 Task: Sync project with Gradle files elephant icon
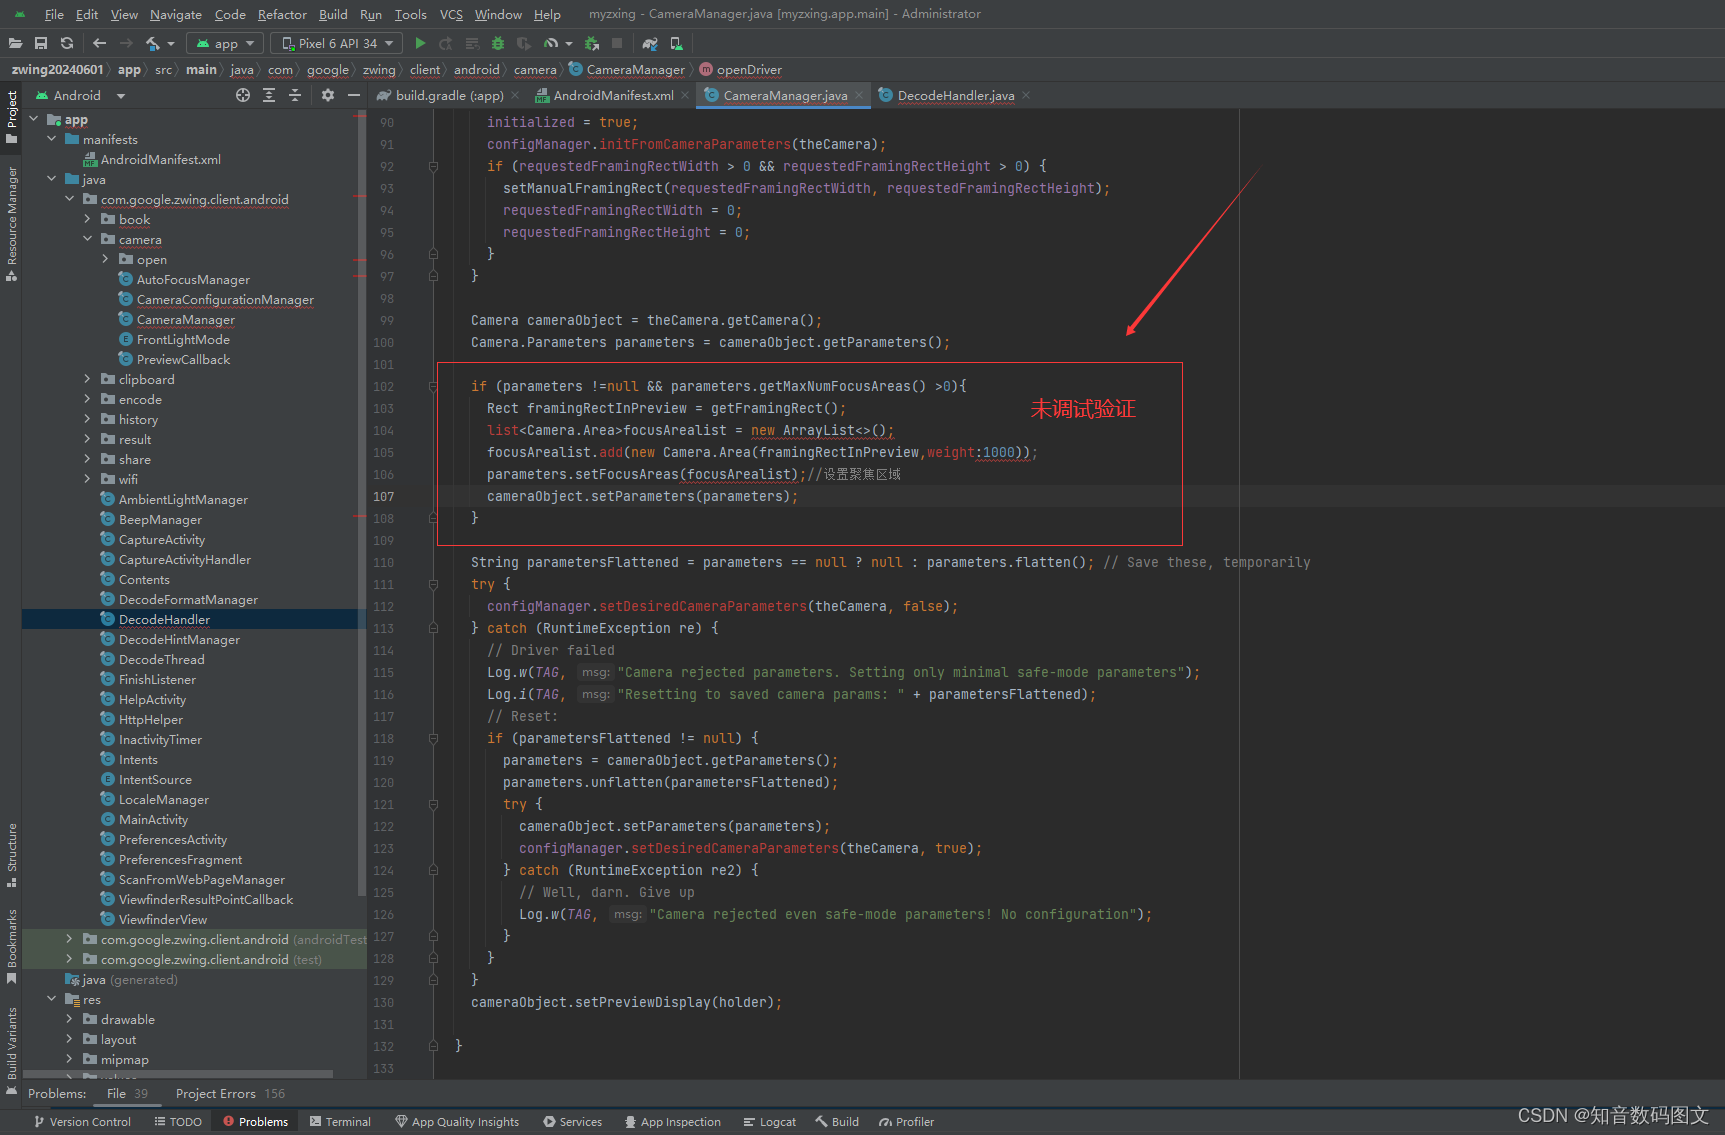(649, 43)
